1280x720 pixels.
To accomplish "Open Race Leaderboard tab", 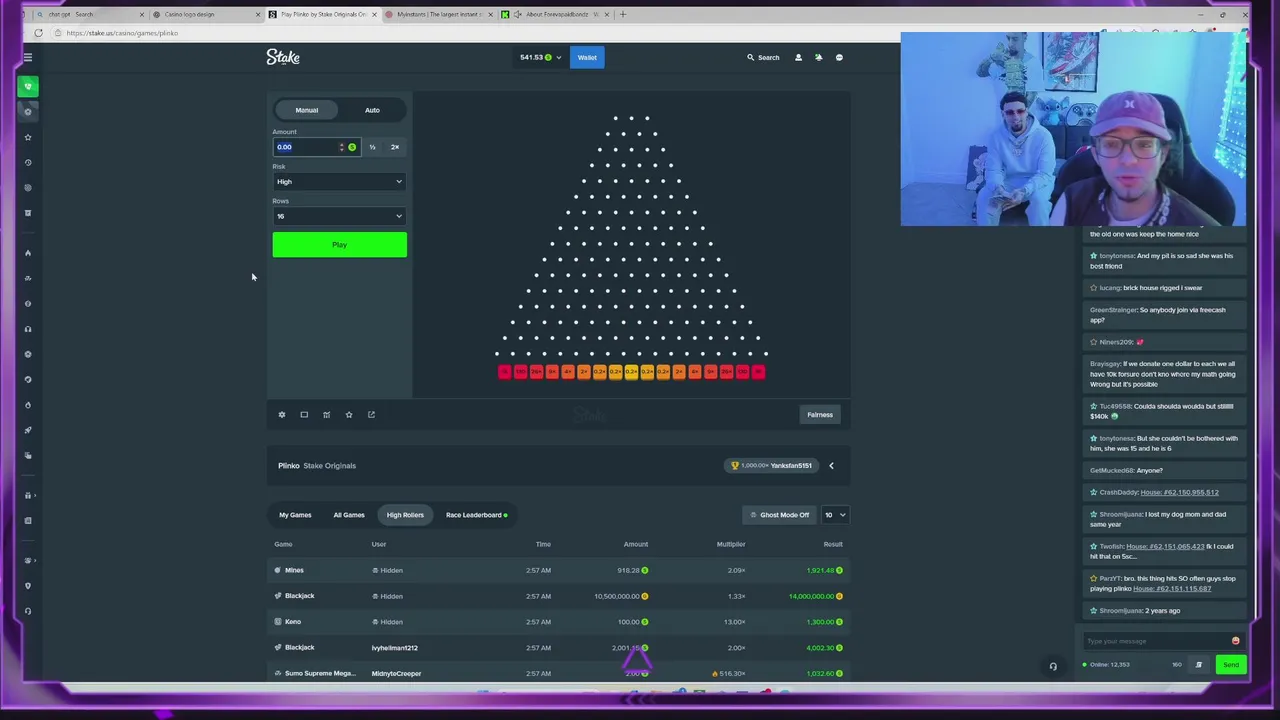I will (477, 515).
